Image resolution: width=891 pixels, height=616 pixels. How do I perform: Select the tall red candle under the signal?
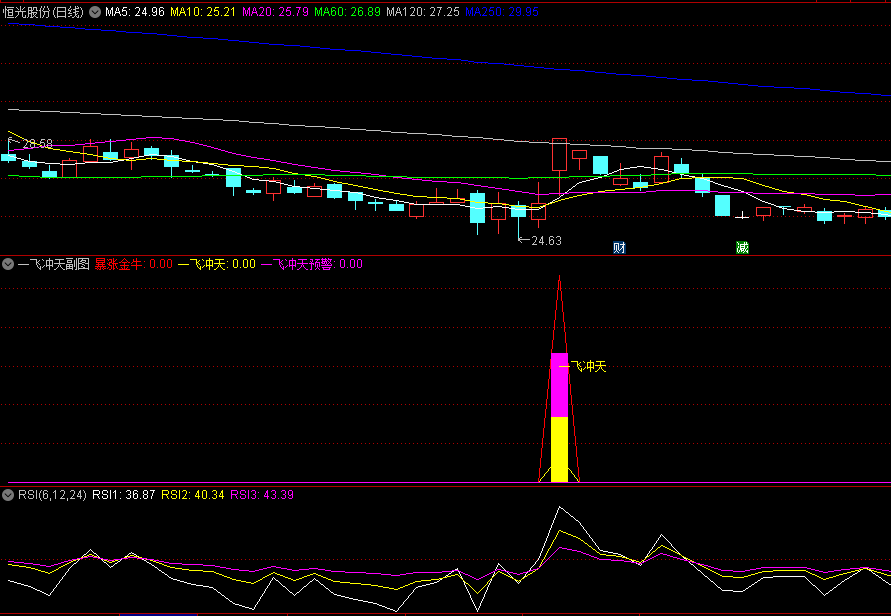click(559, 154)
